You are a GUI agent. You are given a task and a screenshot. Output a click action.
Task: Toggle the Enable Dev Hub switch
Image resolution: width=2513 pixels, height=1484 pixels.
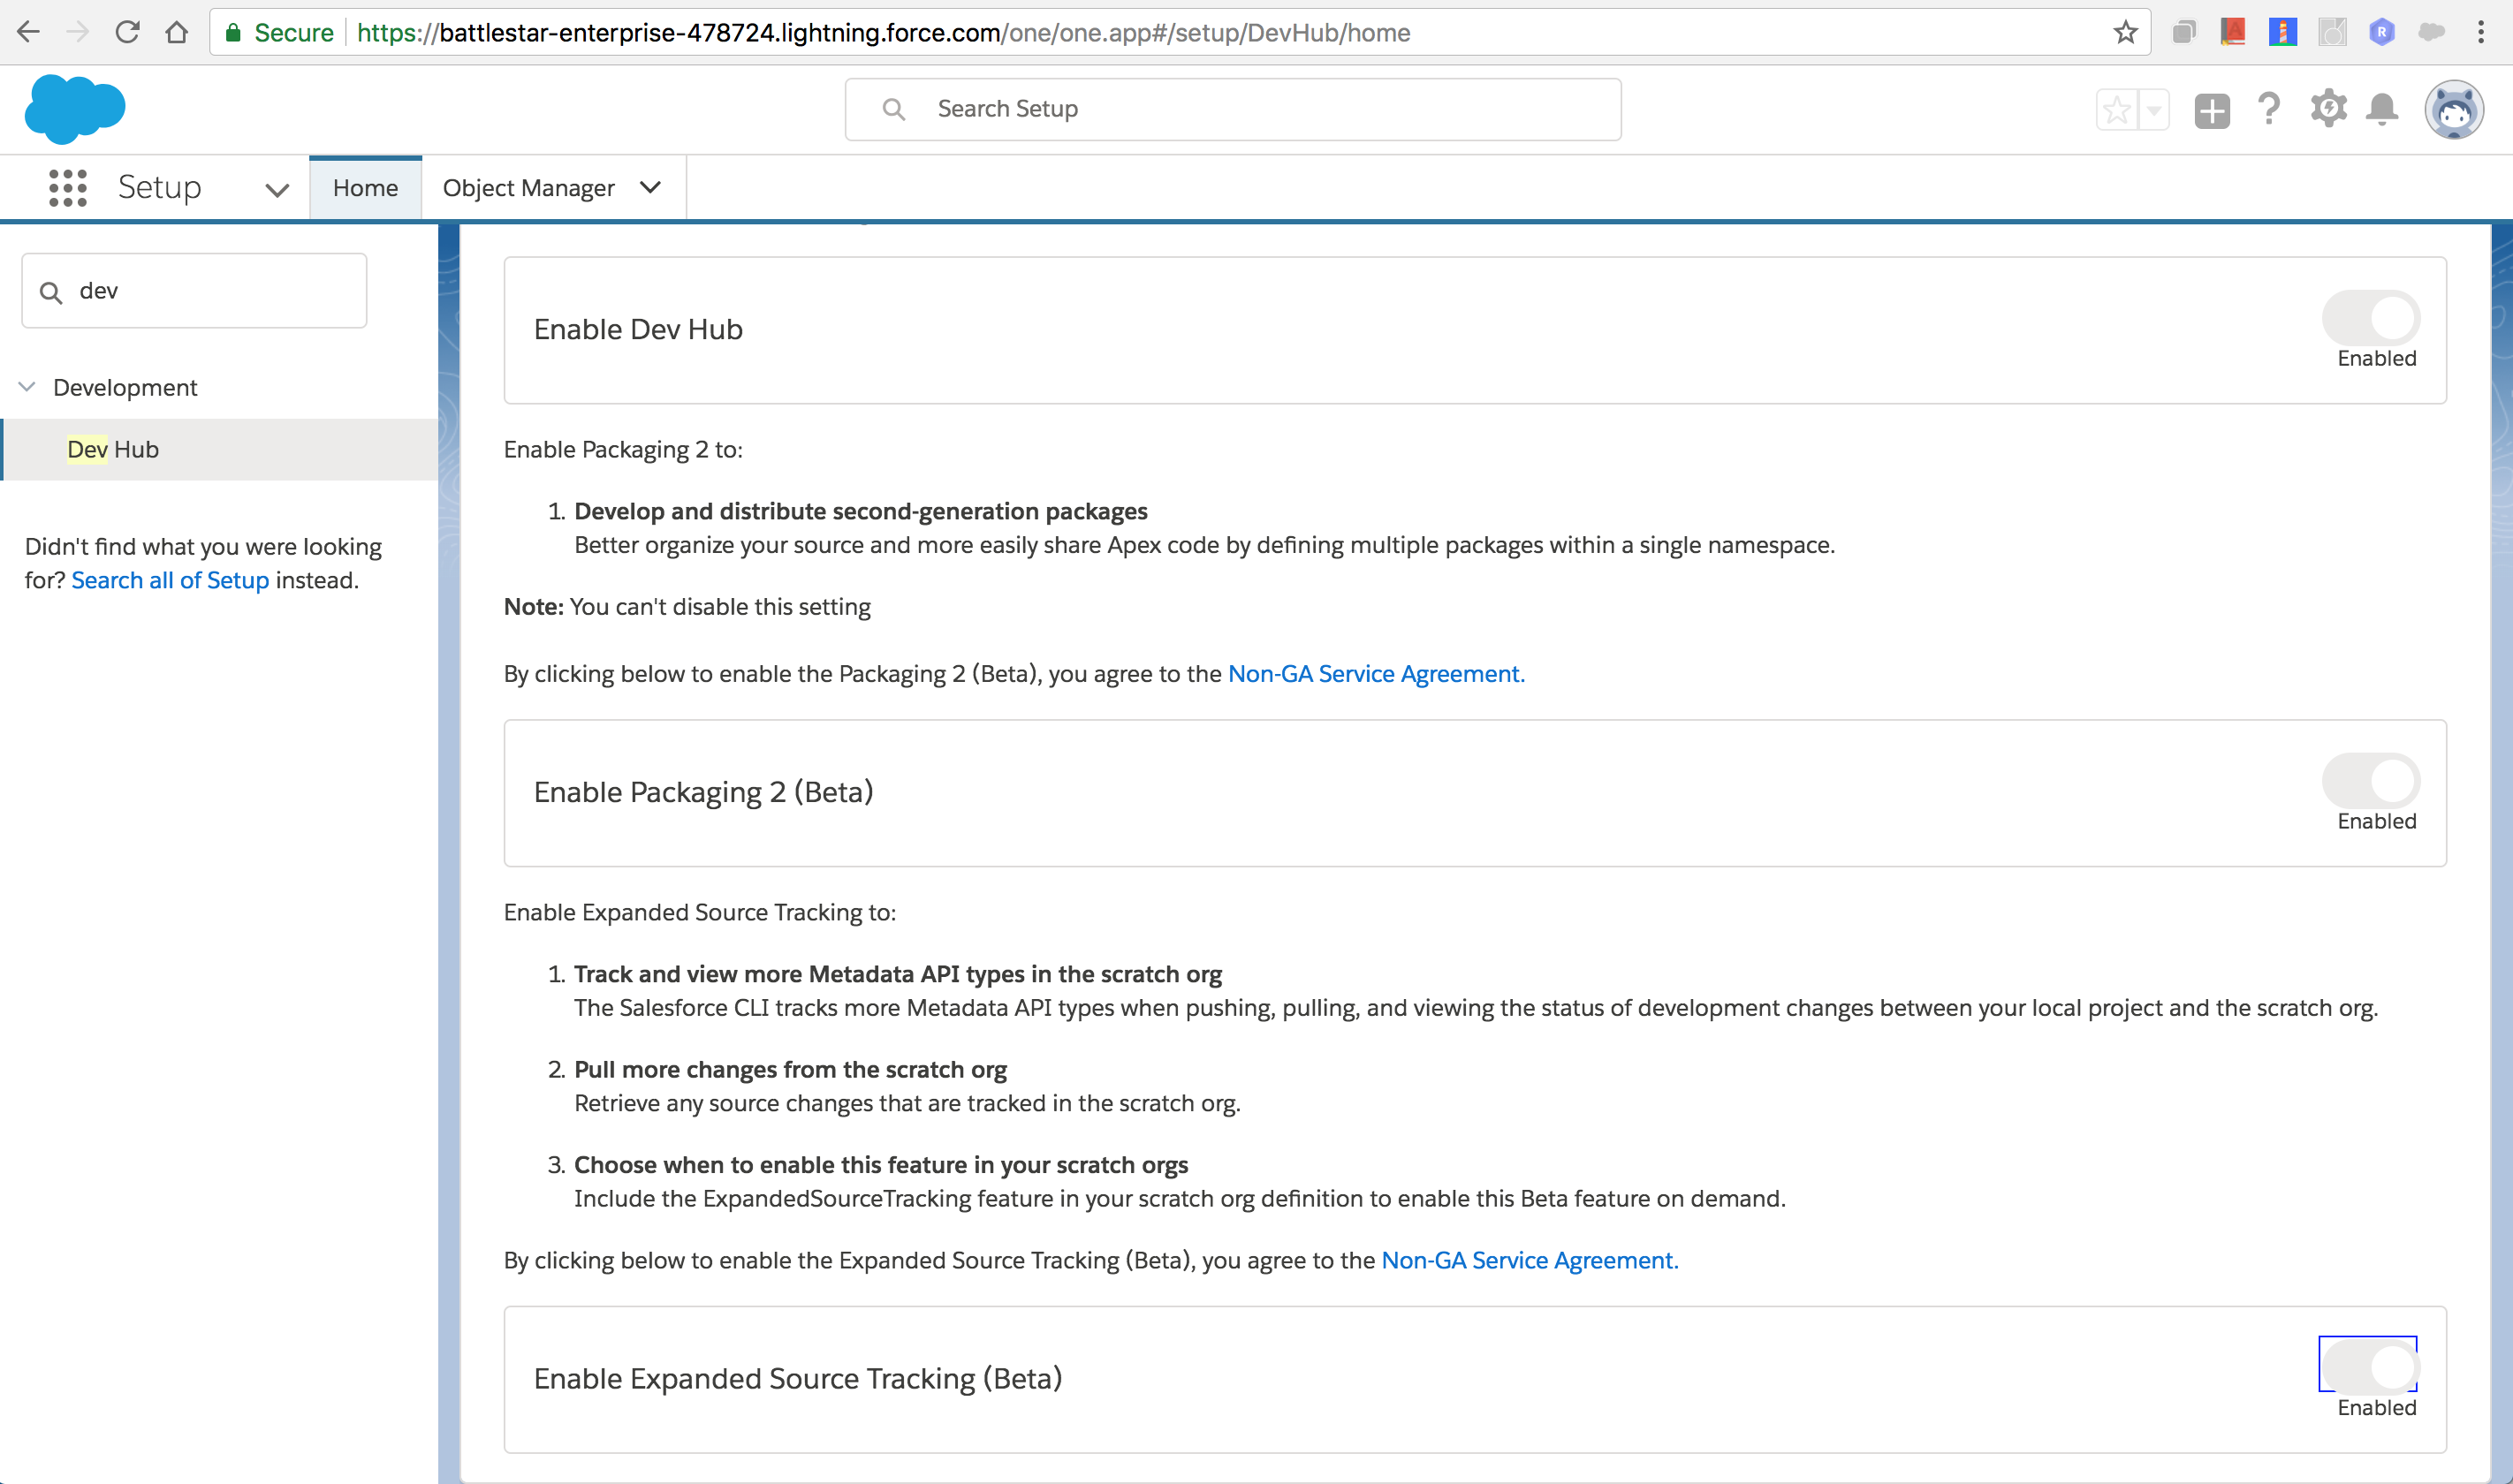tap(2371, 318)
